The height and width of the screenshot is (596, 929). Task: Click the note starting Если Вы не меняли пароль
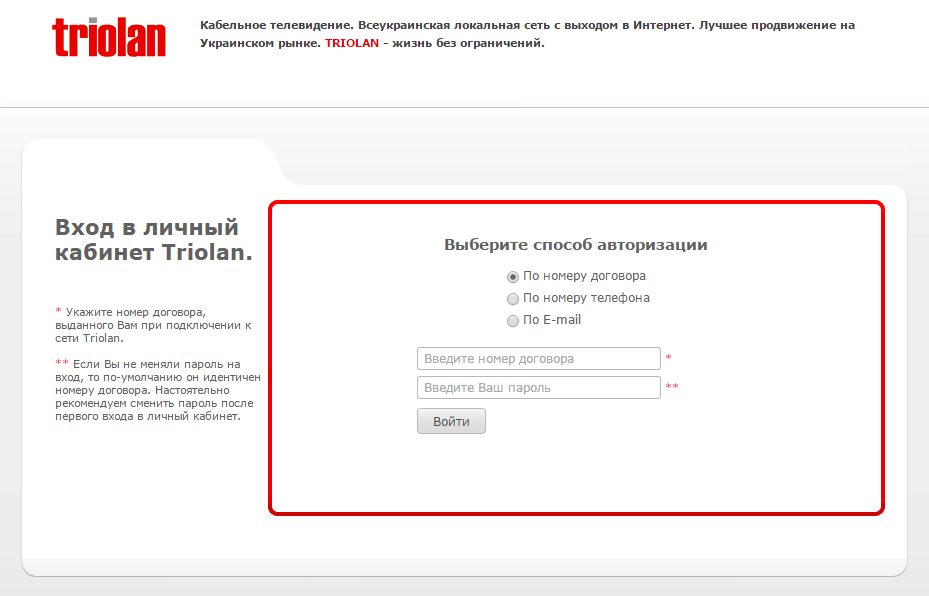(158, 390)
